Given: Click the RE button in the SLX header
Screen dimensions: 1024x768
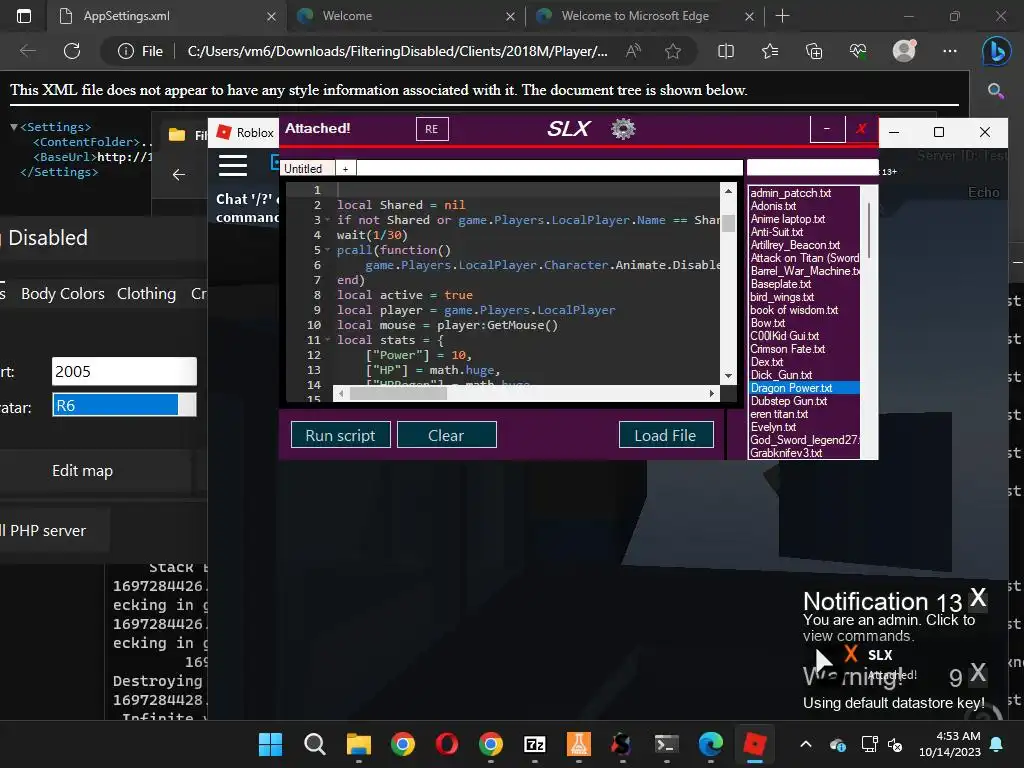Looking at the screenshot, I should pyautogui.click(x=432, y=129).
